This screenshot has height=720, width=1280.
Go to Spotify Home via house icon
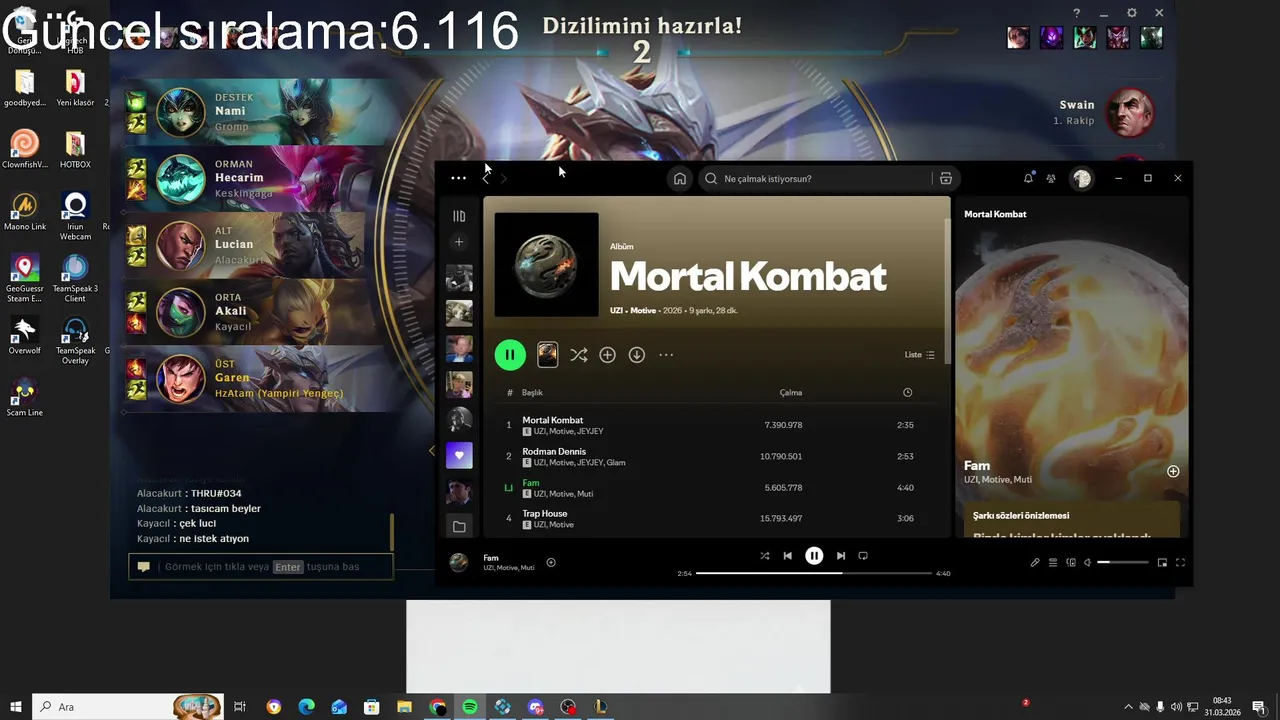click(x=680, y=178)
